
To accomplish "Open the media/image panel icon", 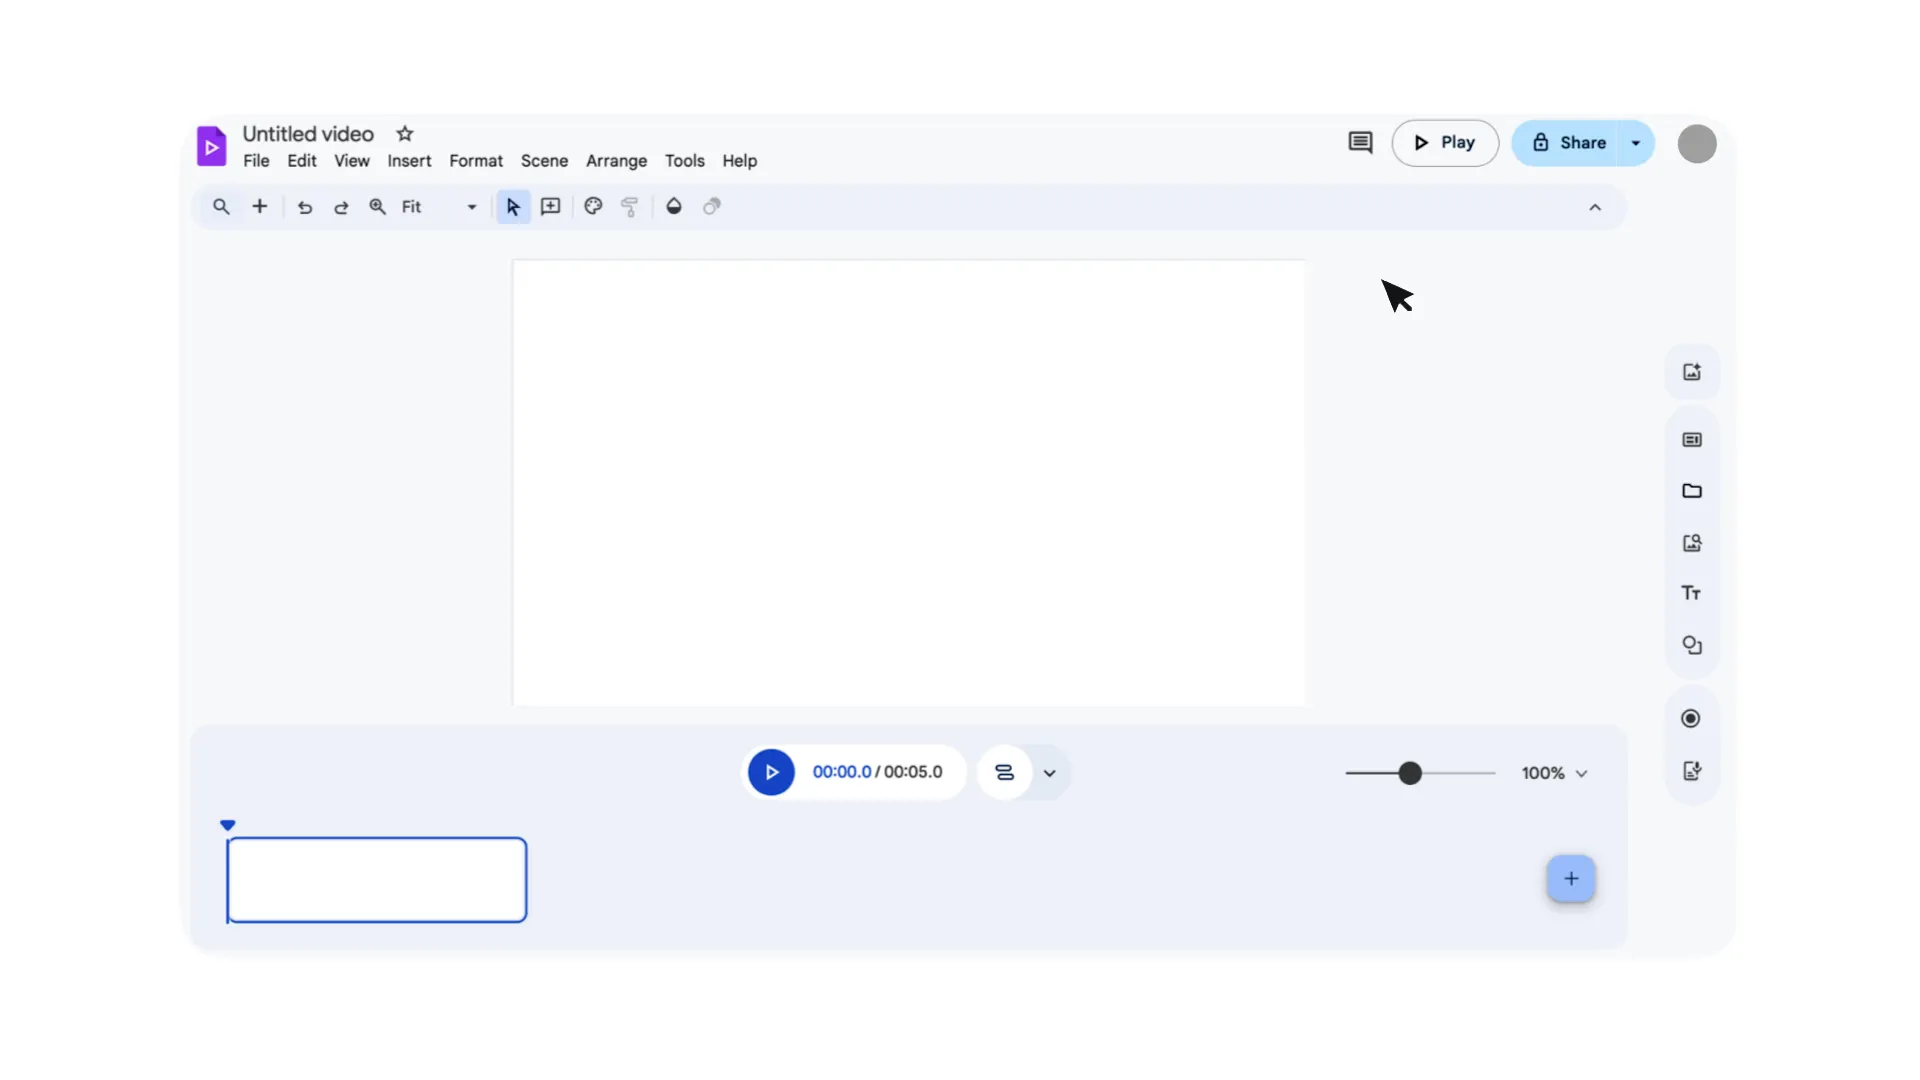I will 1692,542.
